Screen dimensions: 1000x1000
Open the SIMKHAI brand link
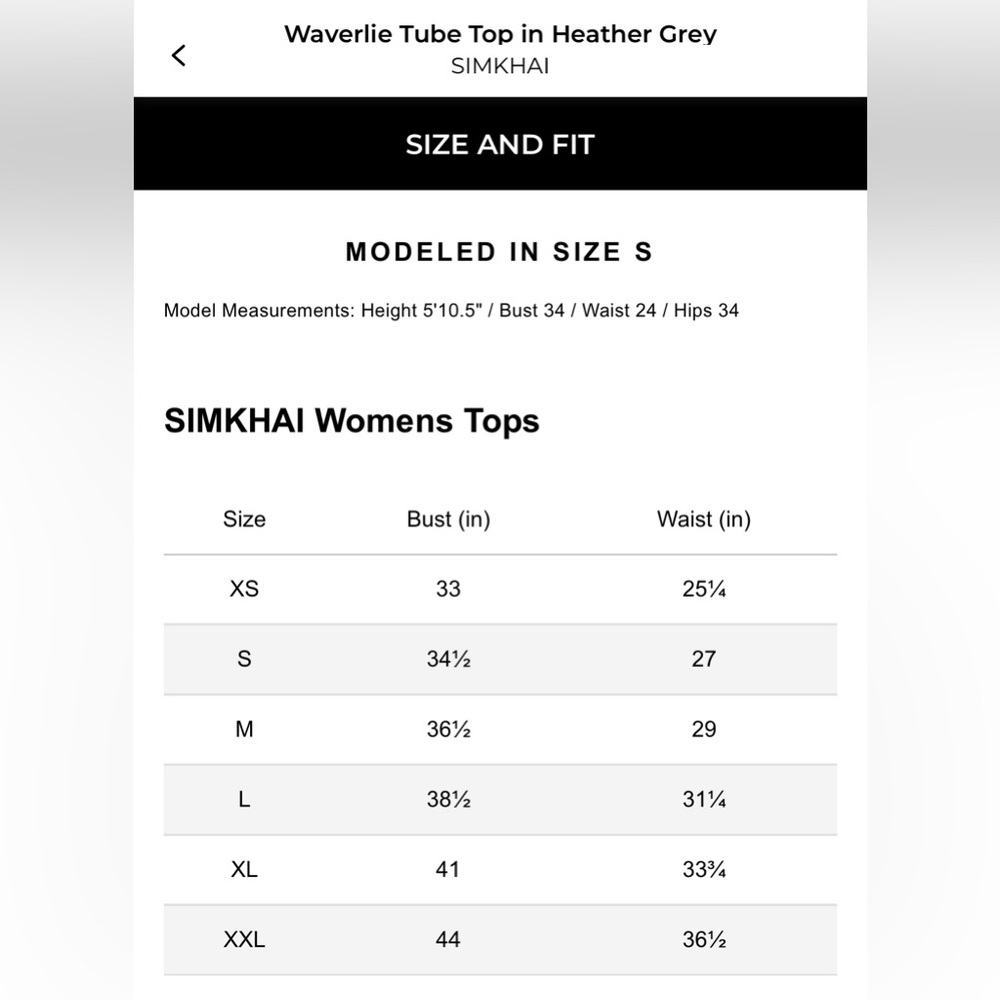(500, 66)
